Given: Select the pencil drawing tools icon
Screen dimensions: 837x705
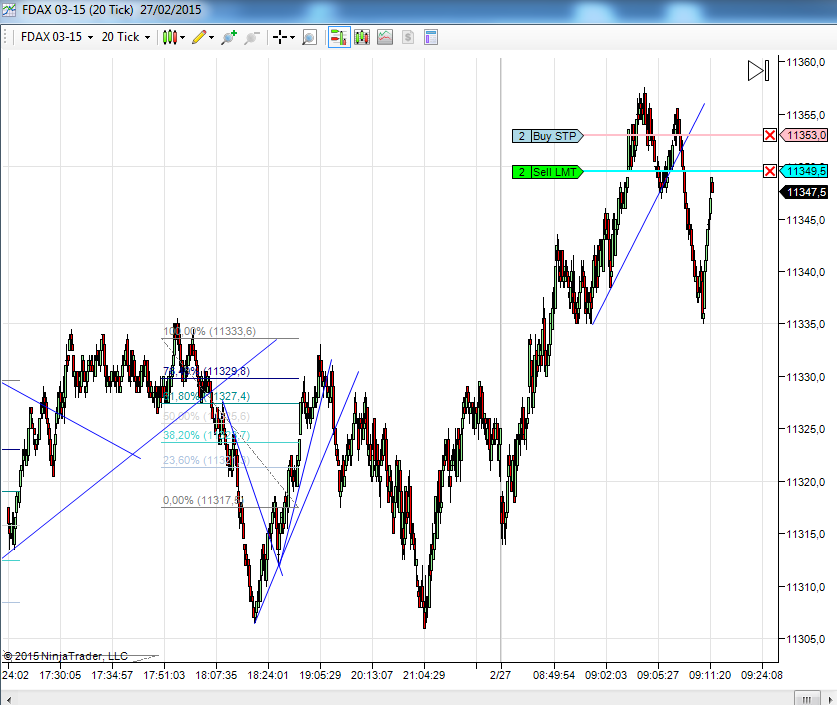Looking at the screenshot, I should click(x=199, y=37).
